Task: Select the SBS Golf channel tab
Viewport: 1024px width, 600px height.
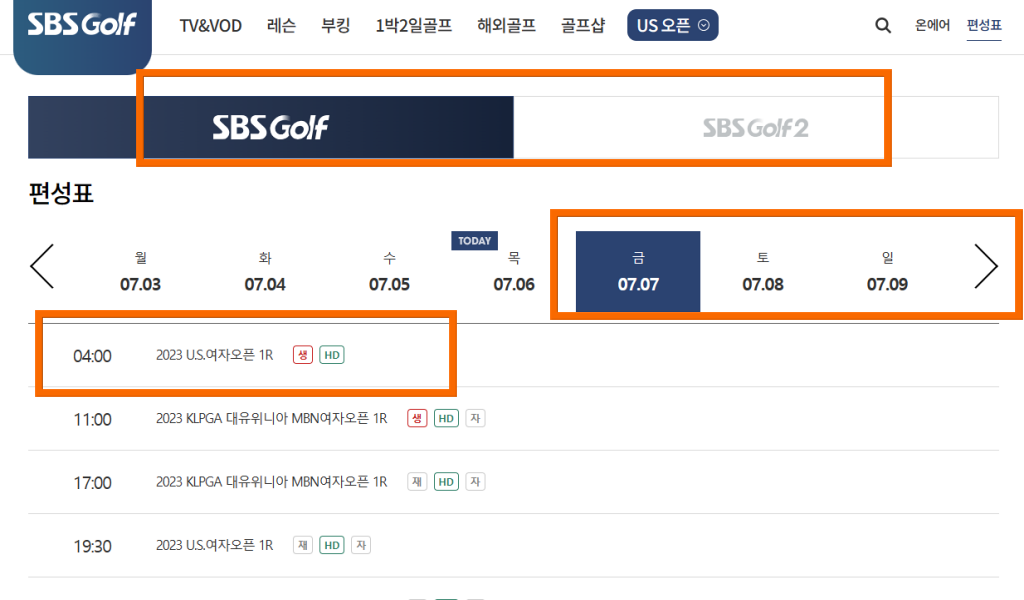Action: [x=270, y=127]
